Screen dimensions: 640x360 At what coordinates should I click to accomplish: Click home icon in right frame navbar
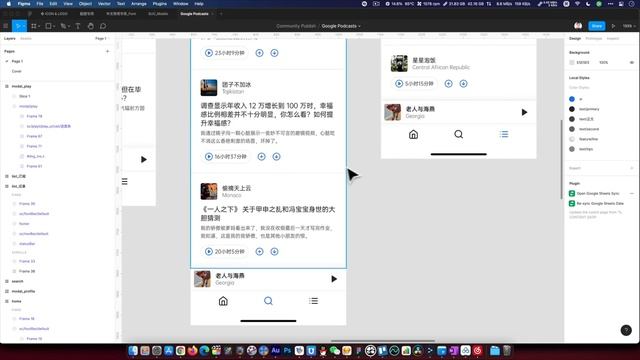tap(413, 134)
